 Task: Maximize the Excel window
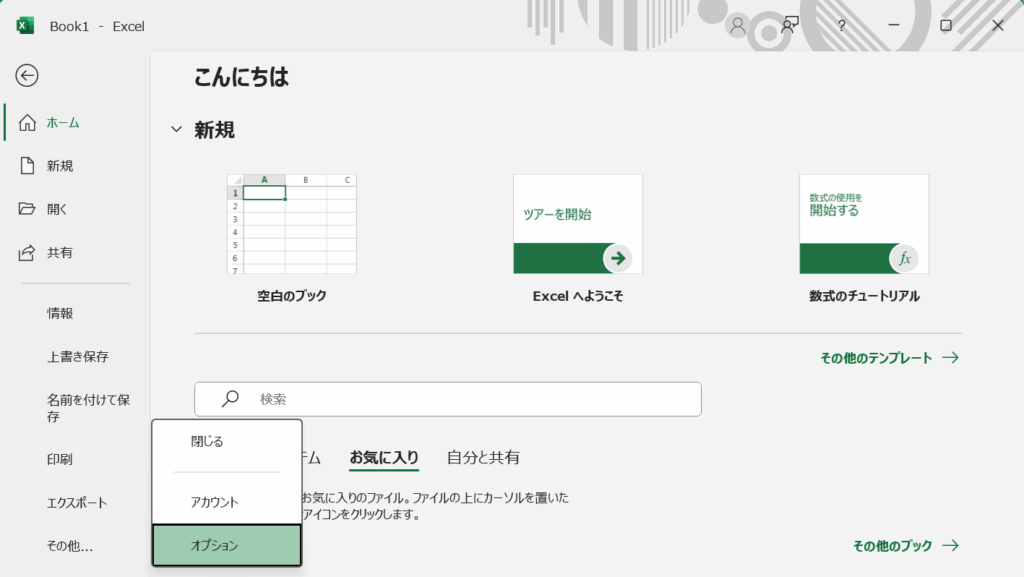coord(946,25)
